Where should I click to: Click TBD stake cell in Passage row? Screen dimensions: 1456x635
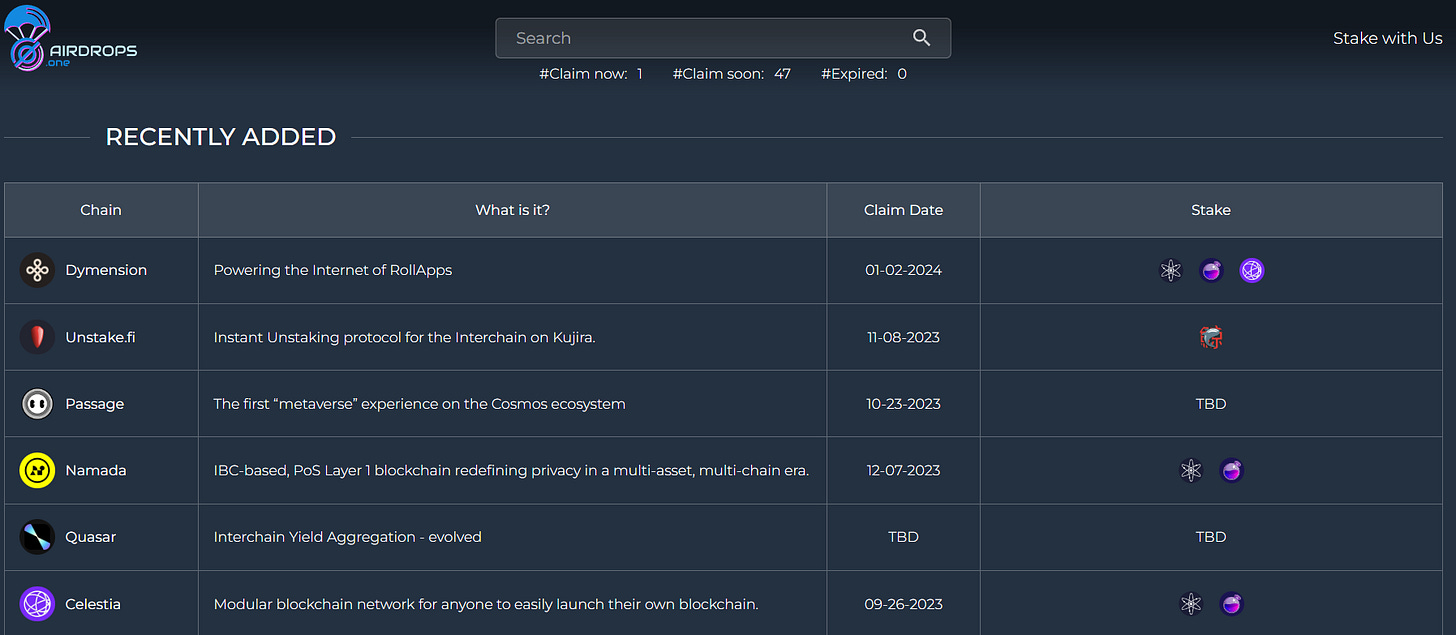pyautogui.click(x=1211, y=404)
